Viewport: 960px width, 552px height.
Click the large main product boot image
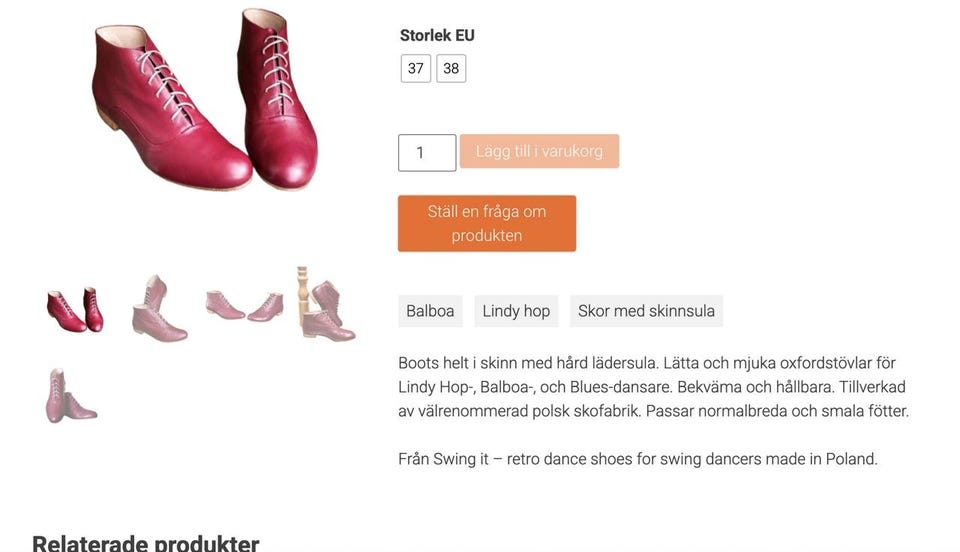[x=205, y=100]
